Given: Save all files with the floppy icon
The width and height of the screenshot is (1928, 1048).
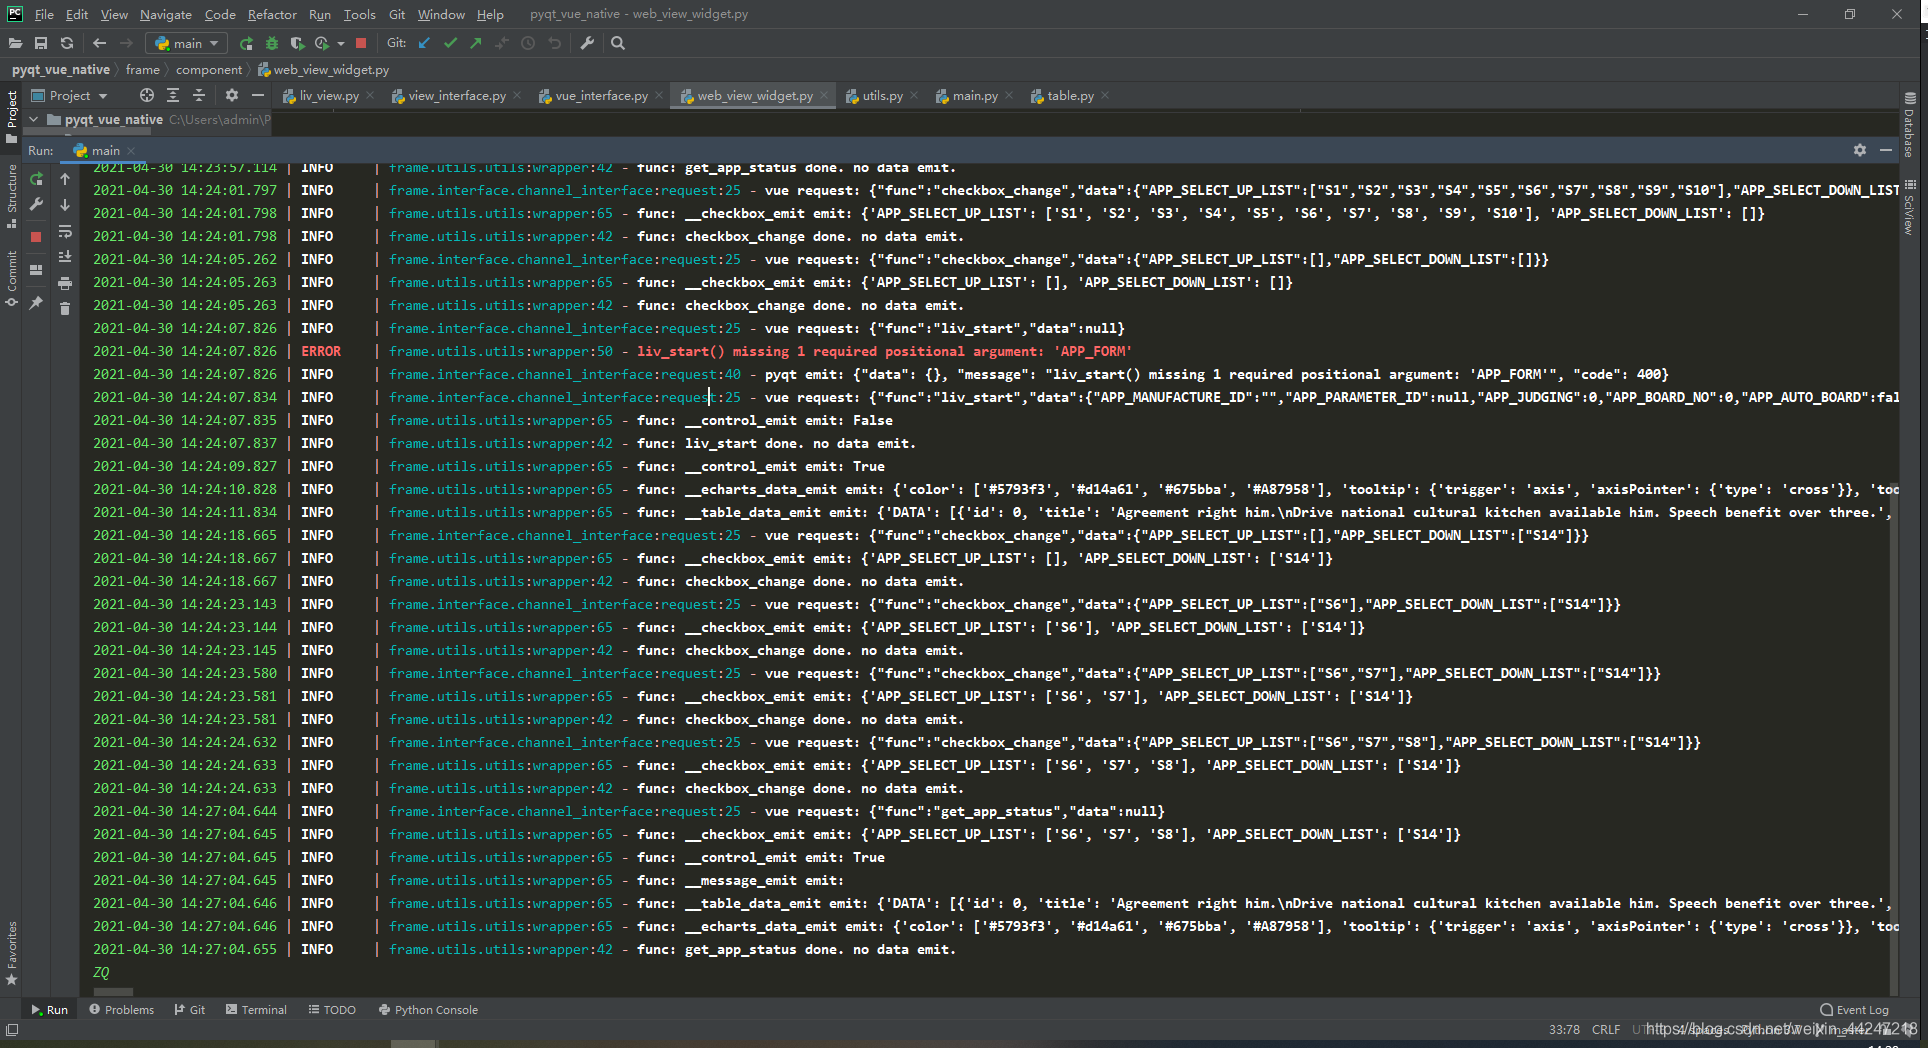Looking at the screenshot, I should click(41, 43).
